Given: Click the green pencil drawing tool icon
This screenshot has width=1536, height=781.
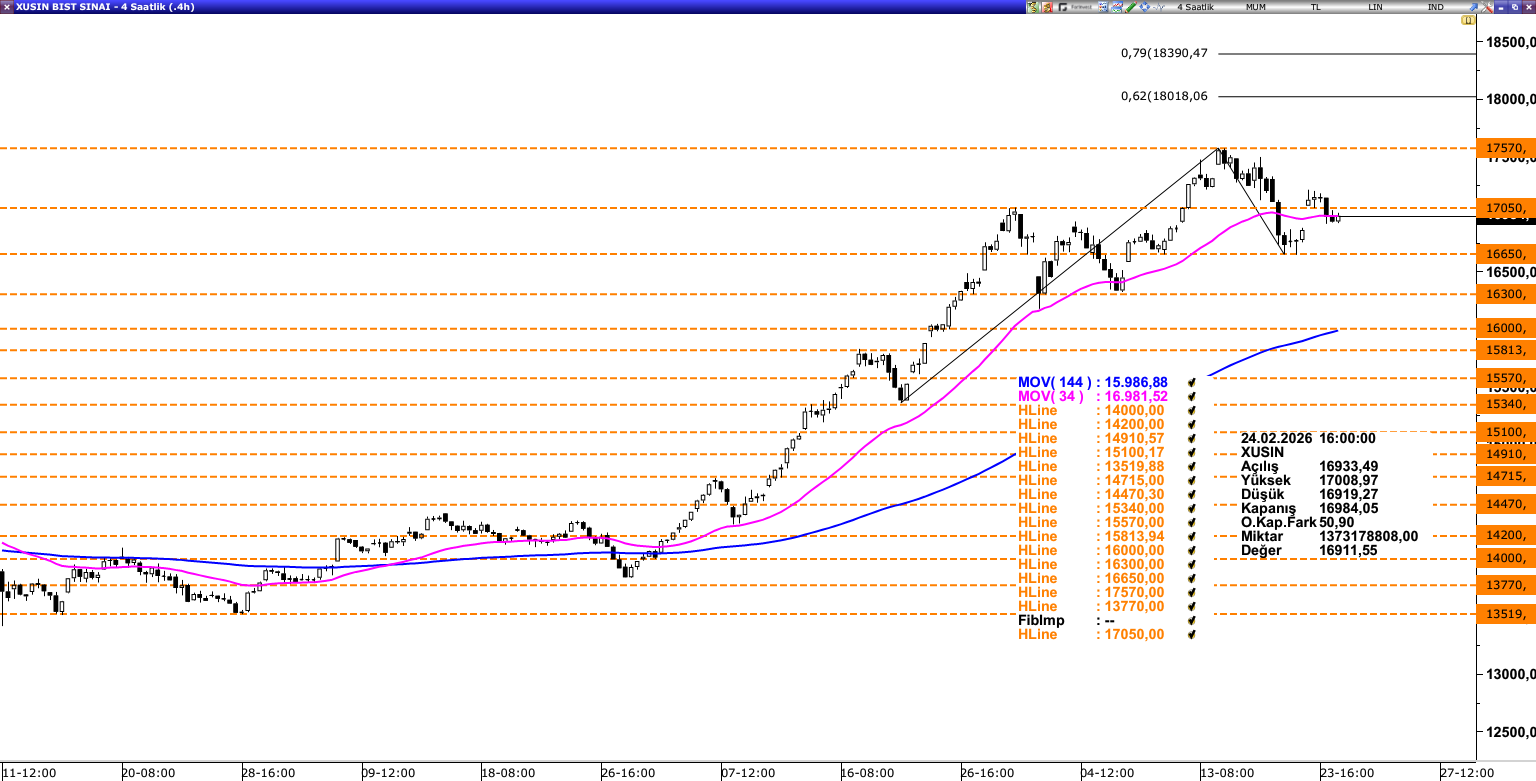Looking at the screenshot, I should coord(1131,7).
